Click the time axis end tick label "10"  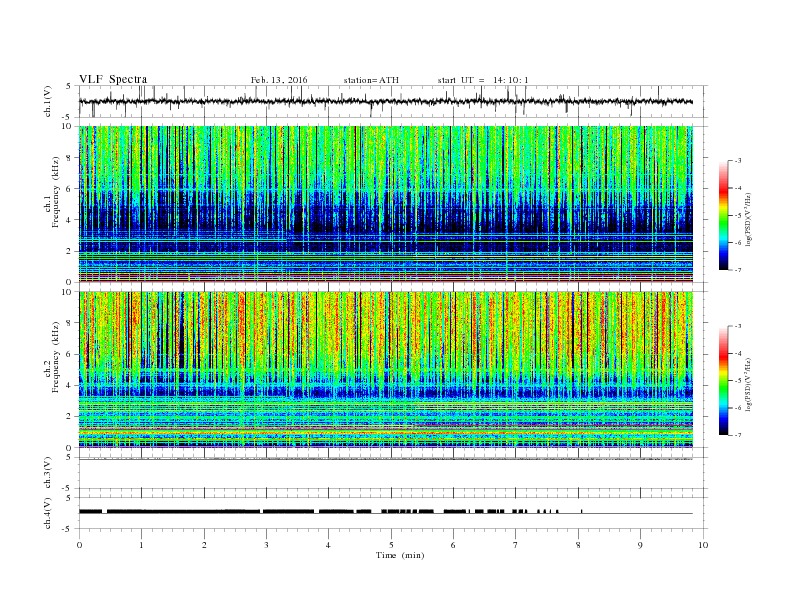pos(703,545)
